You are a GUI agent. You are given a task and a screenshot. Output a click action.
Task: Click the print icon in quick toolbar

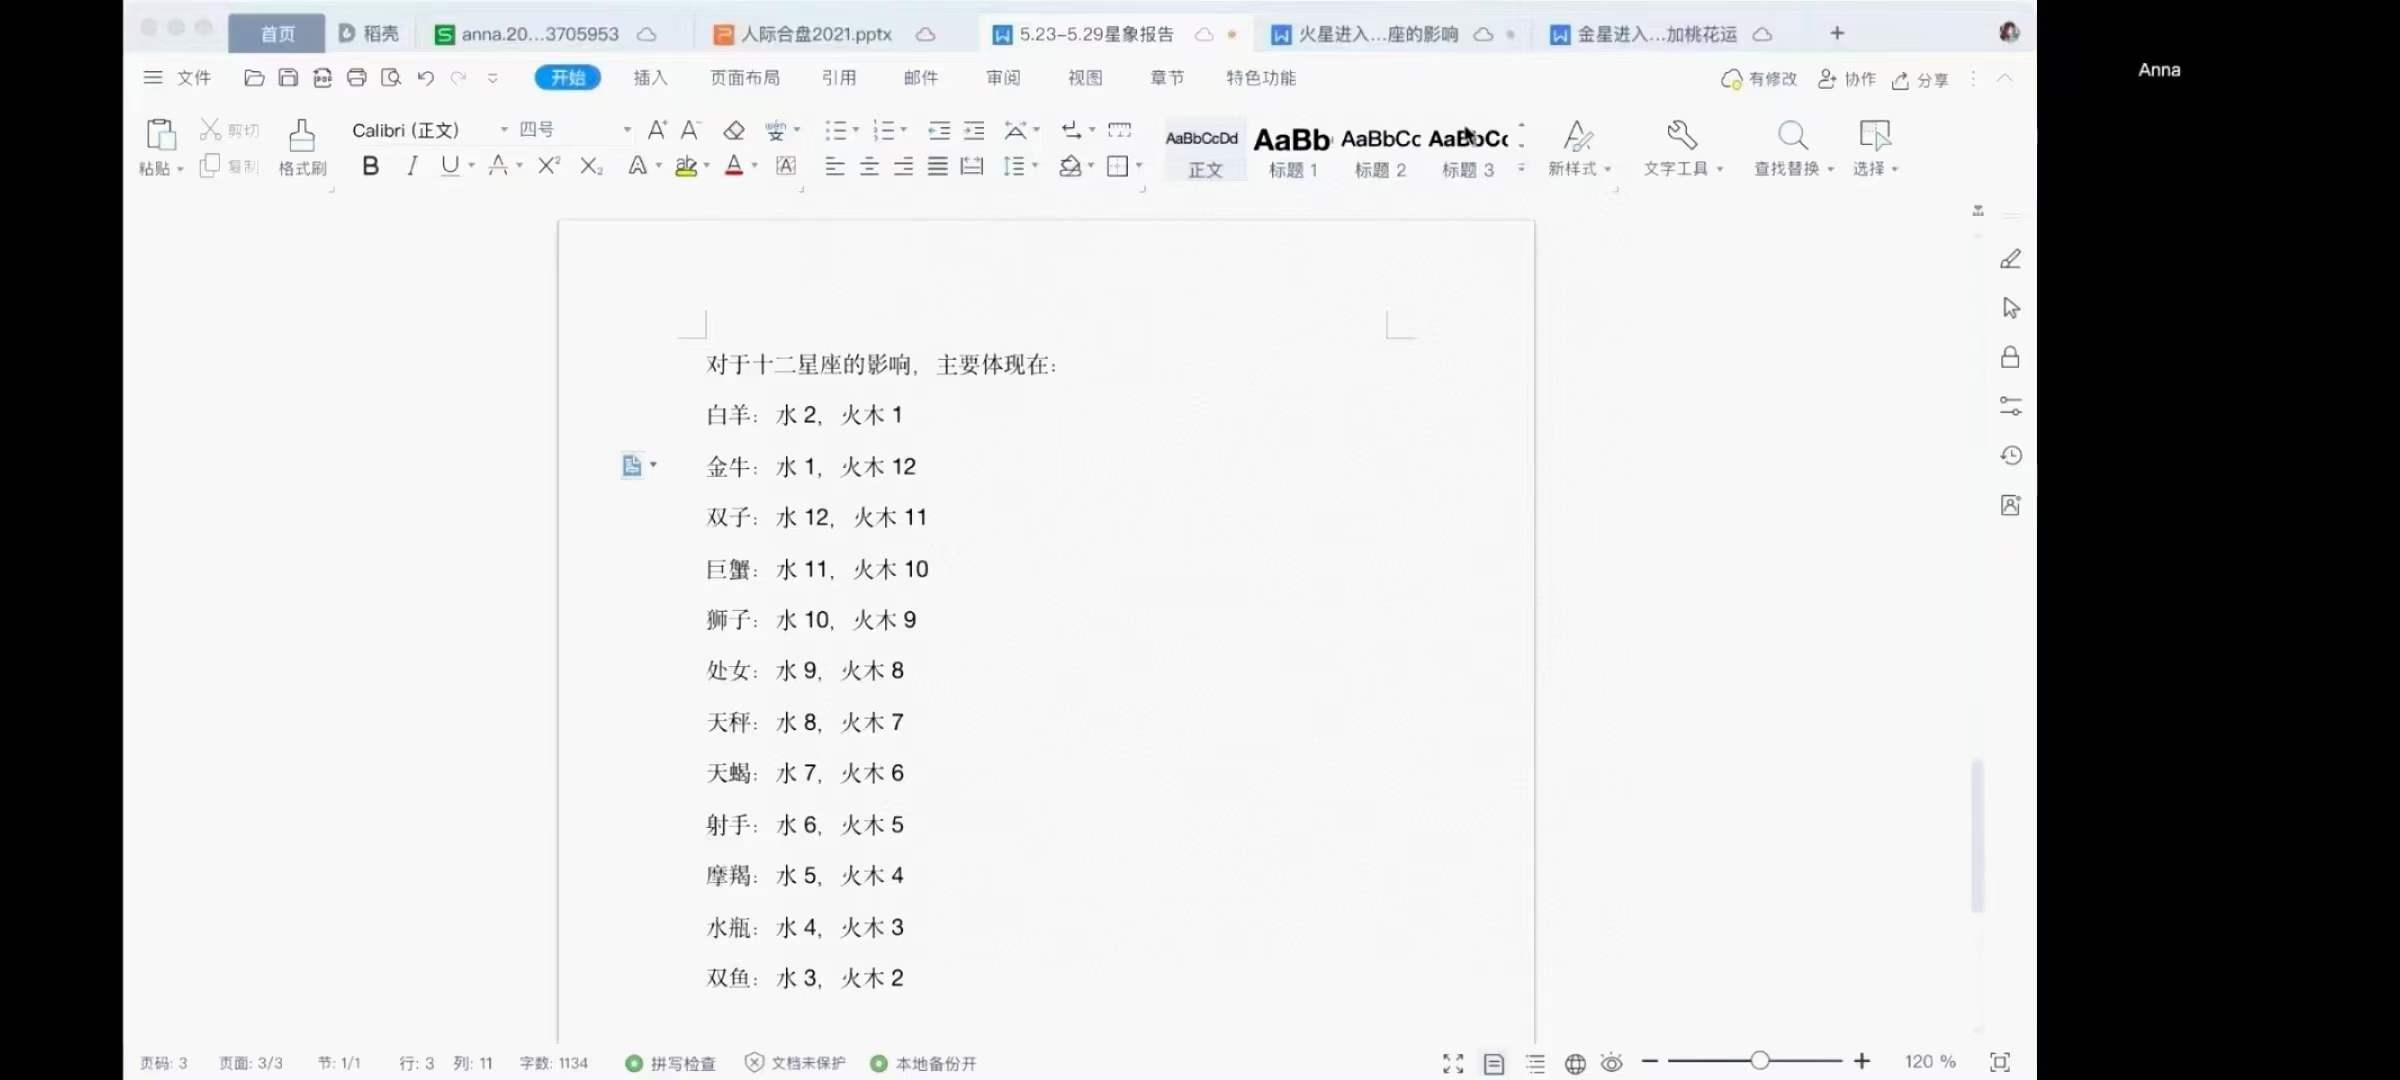[356, 78]
